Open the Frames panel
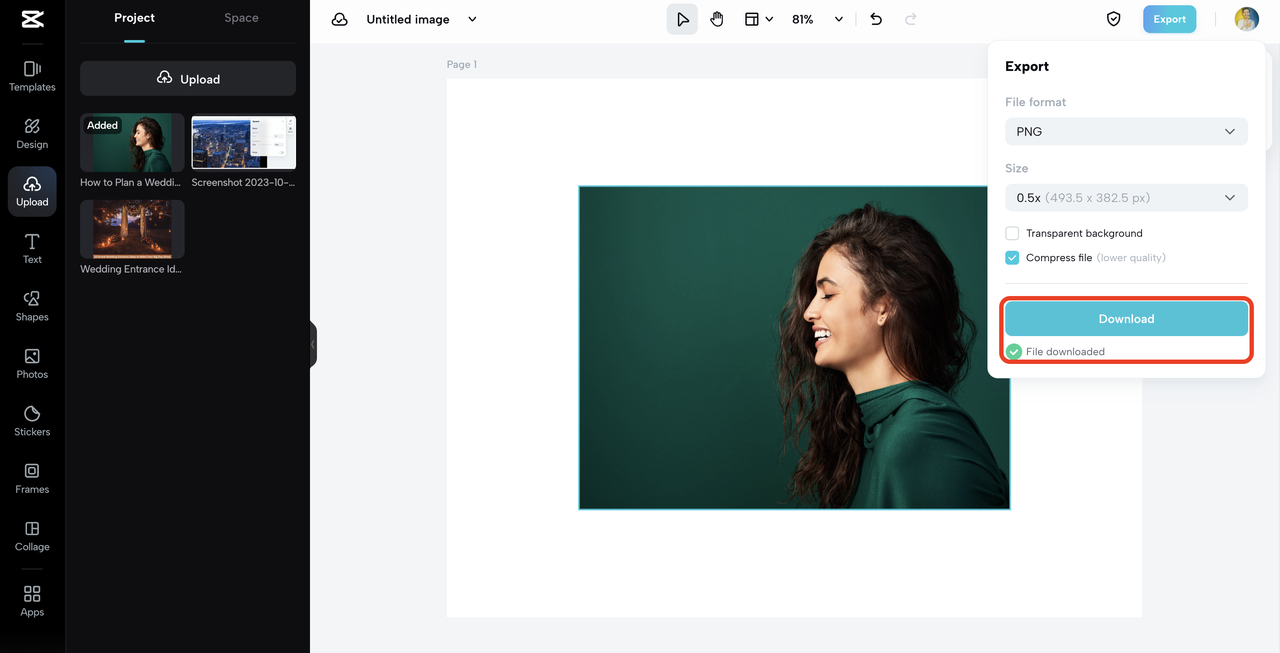 point(32,478)
